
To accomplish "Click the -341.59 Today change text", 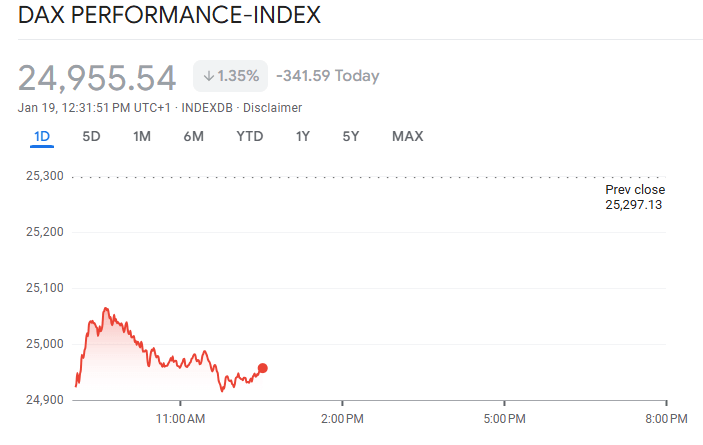I will pos(327,76).
